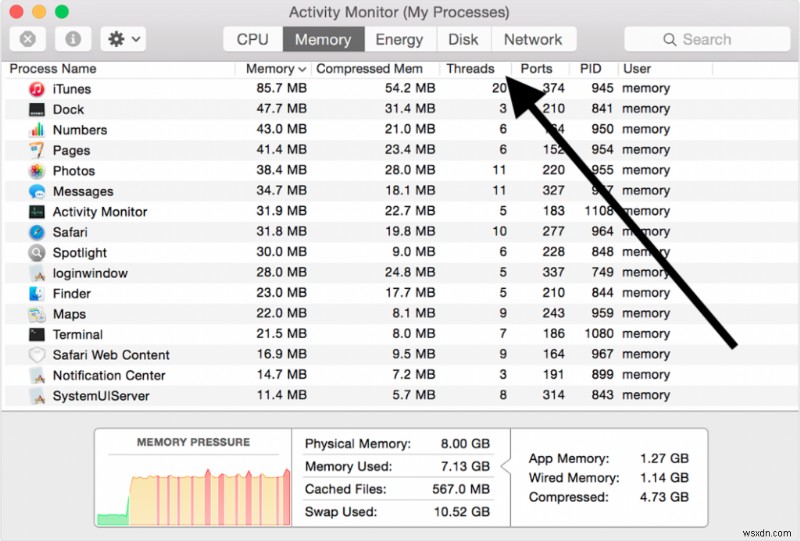
Task: Click the Safari compass icon
Action: 37,232
